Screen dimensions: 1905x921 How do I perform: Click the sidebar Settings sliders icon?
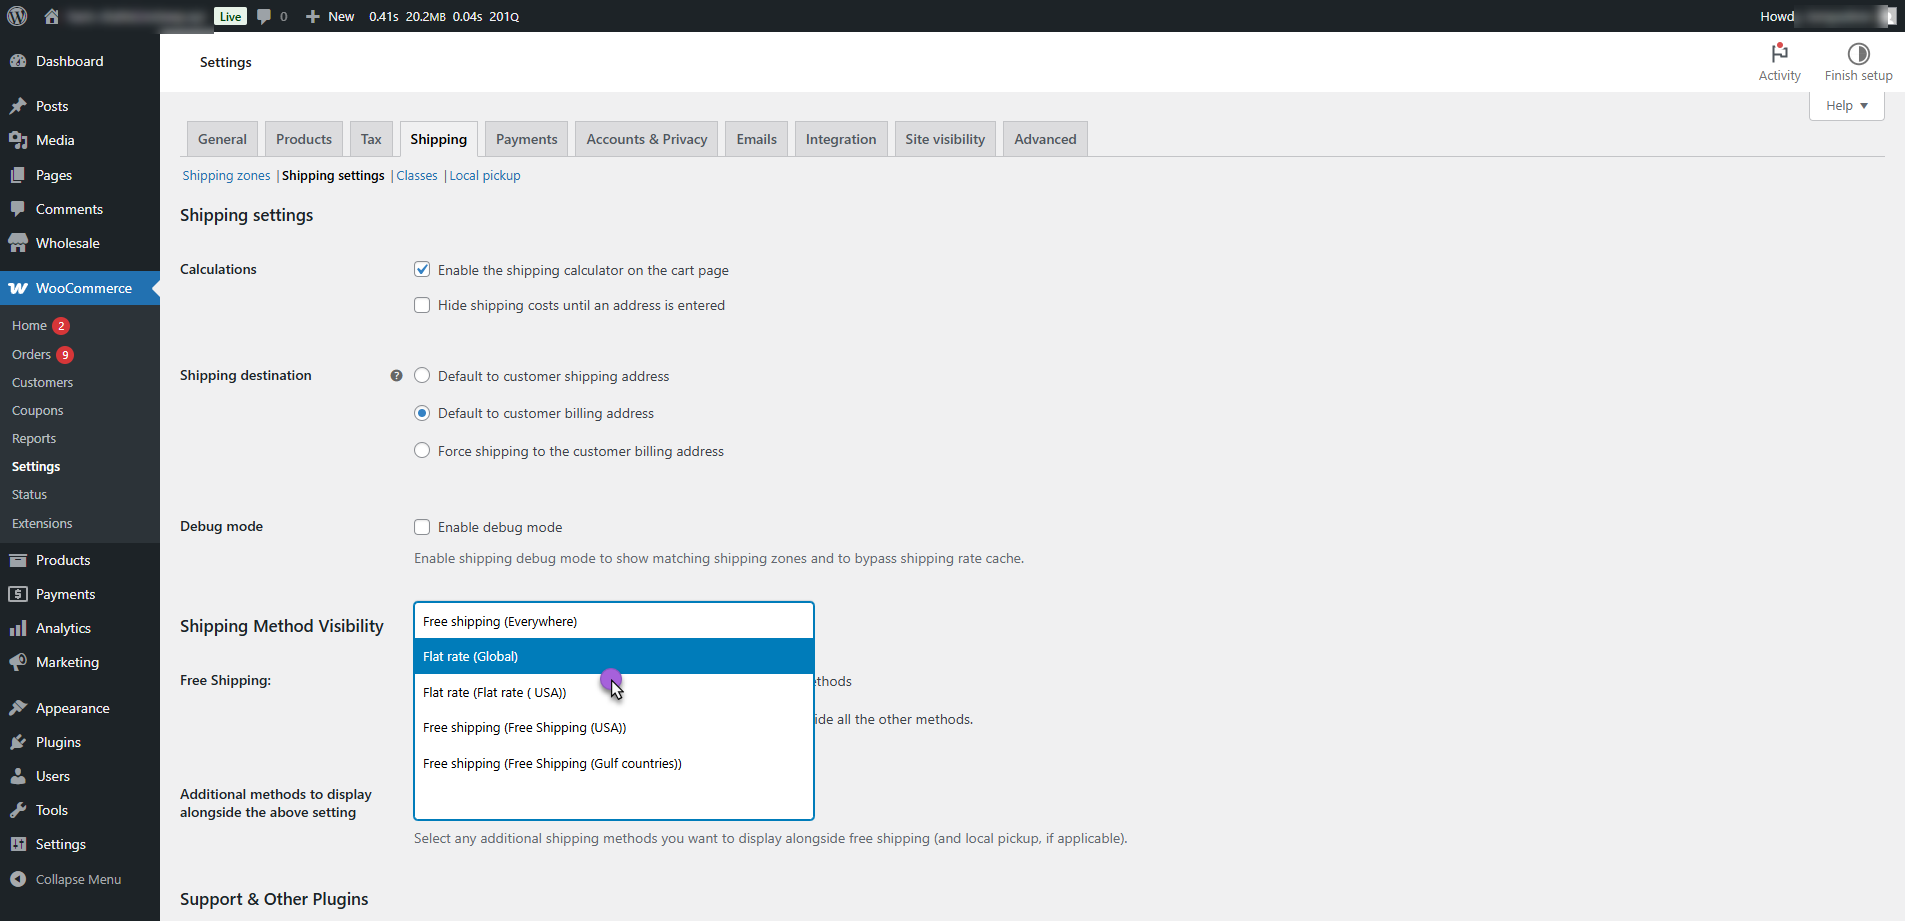pyautogui.click(x=18, y=844)
